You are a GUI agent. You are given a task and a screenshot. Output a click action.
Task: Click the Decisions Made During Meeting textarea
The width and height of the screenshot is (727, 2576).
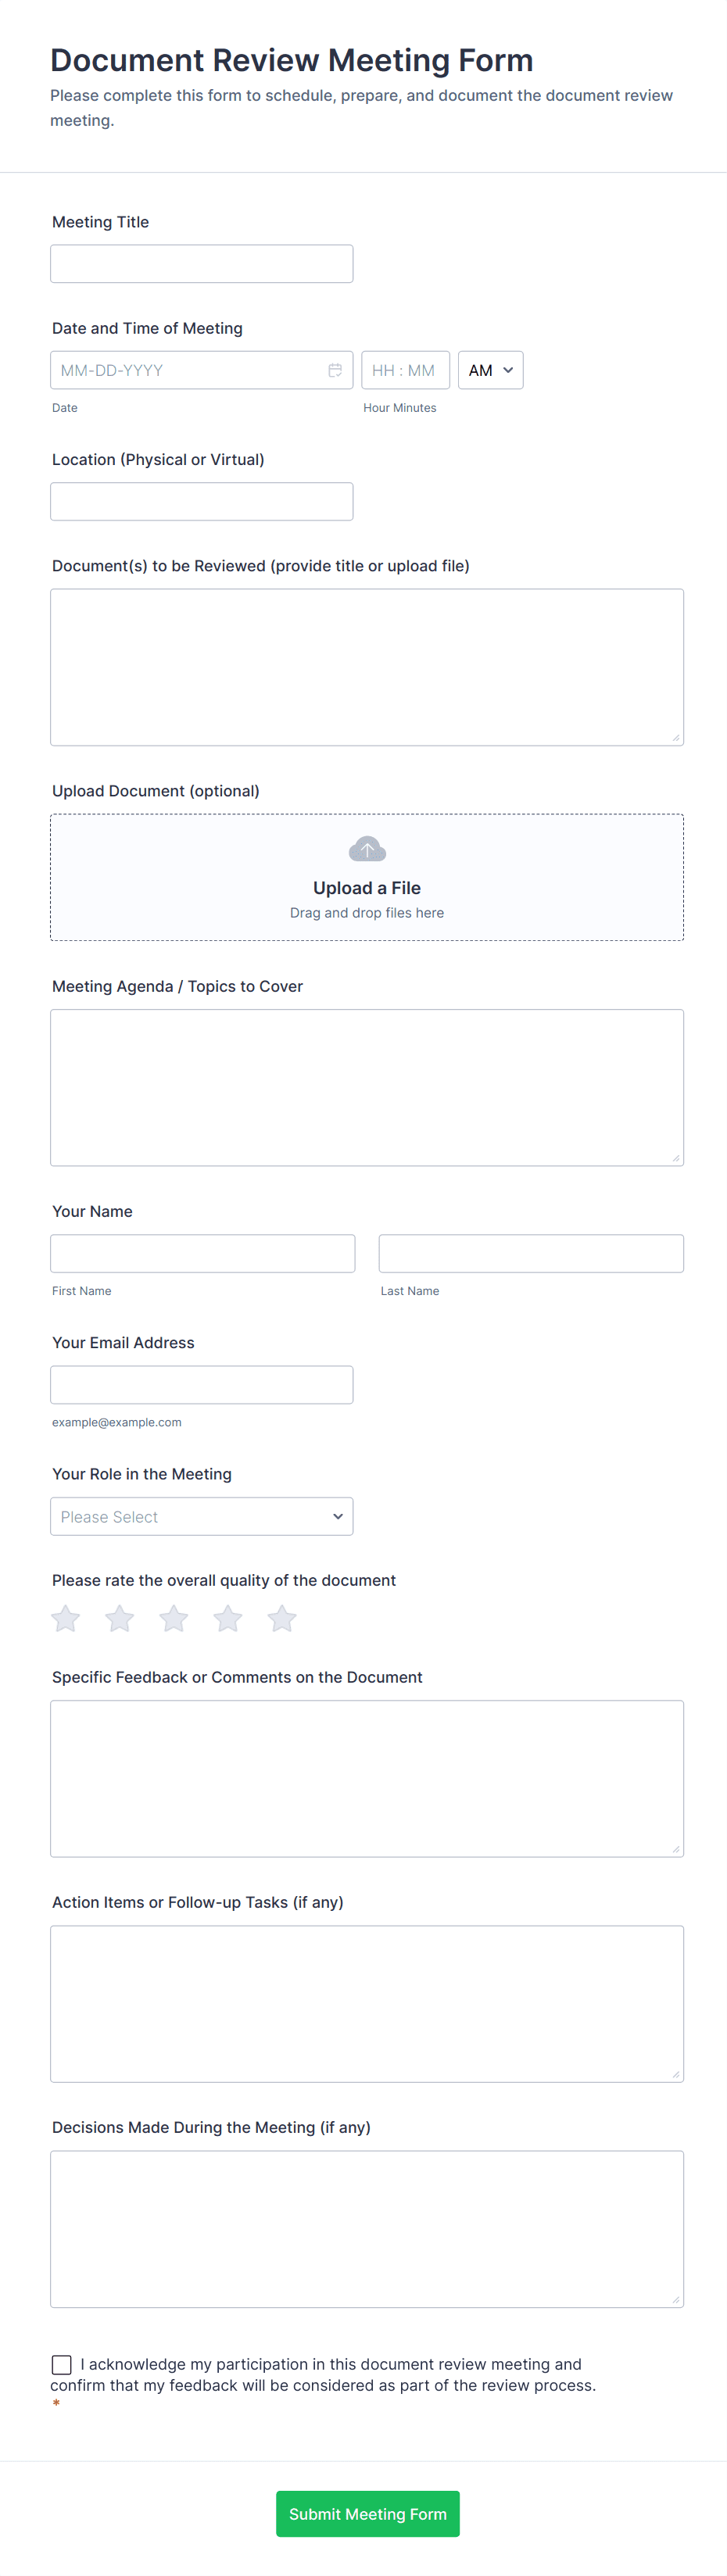(366, 2229)
